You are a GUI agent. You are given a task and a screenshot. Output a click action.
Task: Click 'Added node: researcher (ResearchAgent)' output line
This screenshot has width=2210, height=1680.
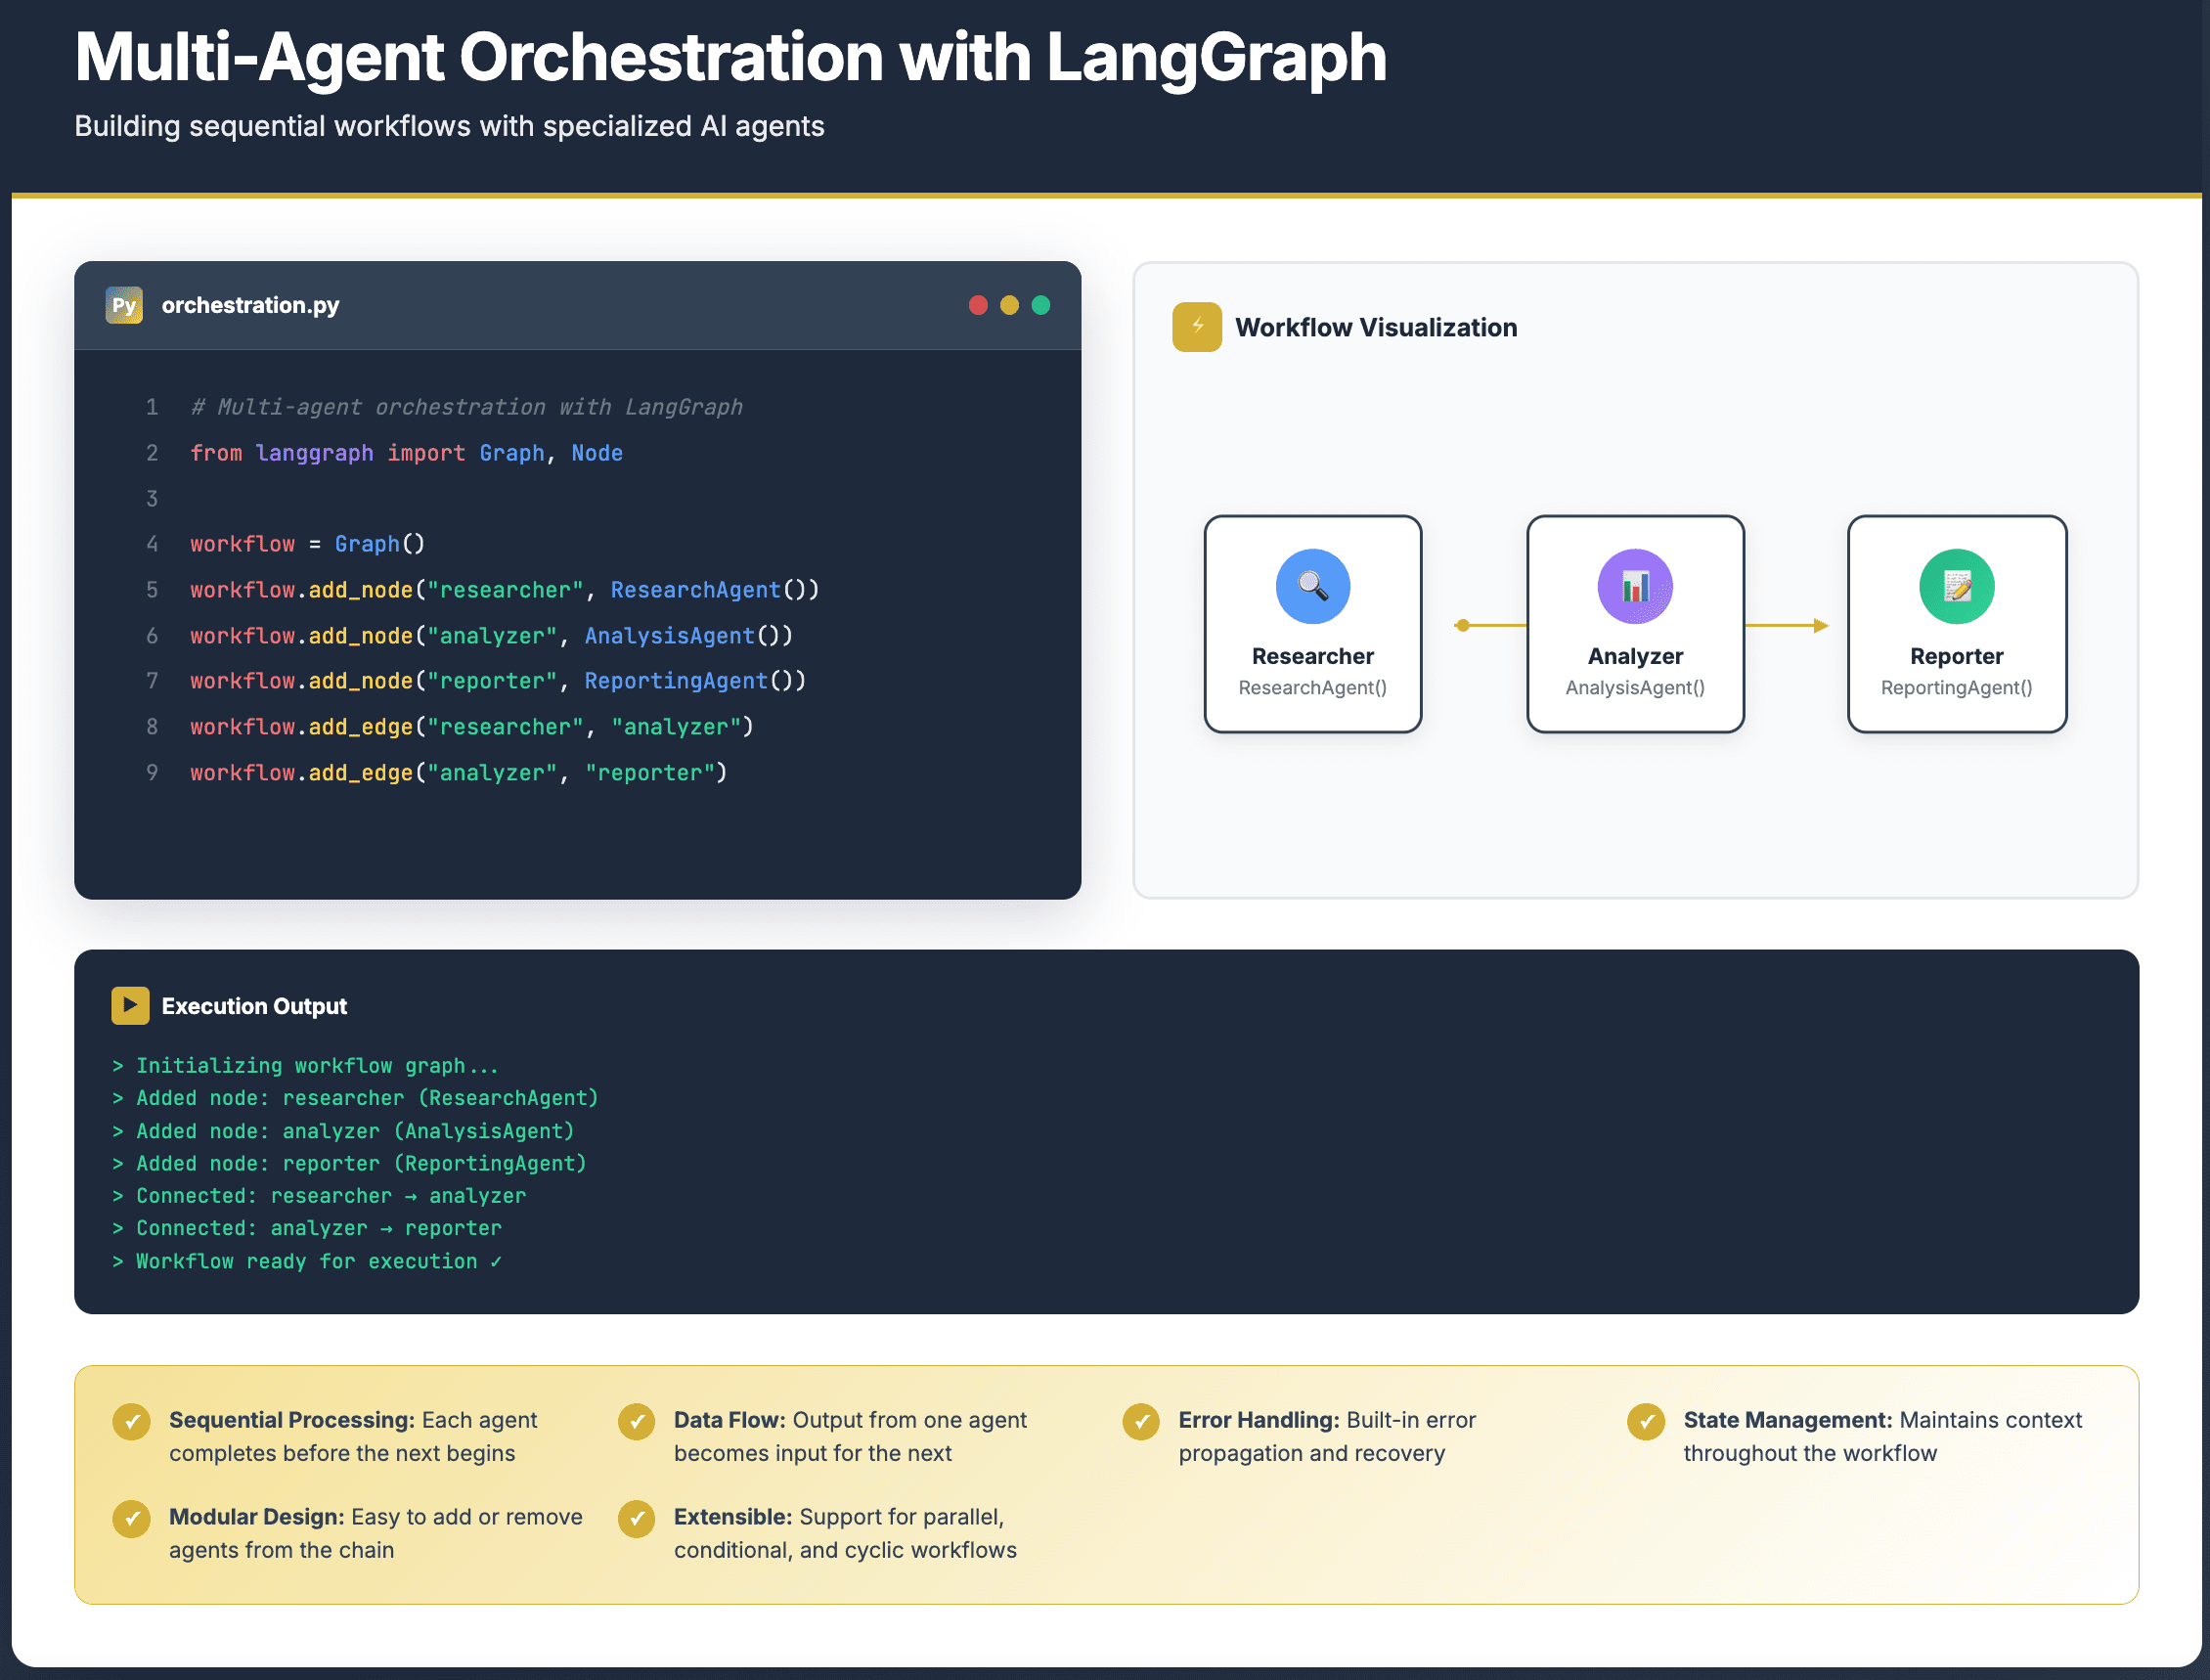[355, 1098]
